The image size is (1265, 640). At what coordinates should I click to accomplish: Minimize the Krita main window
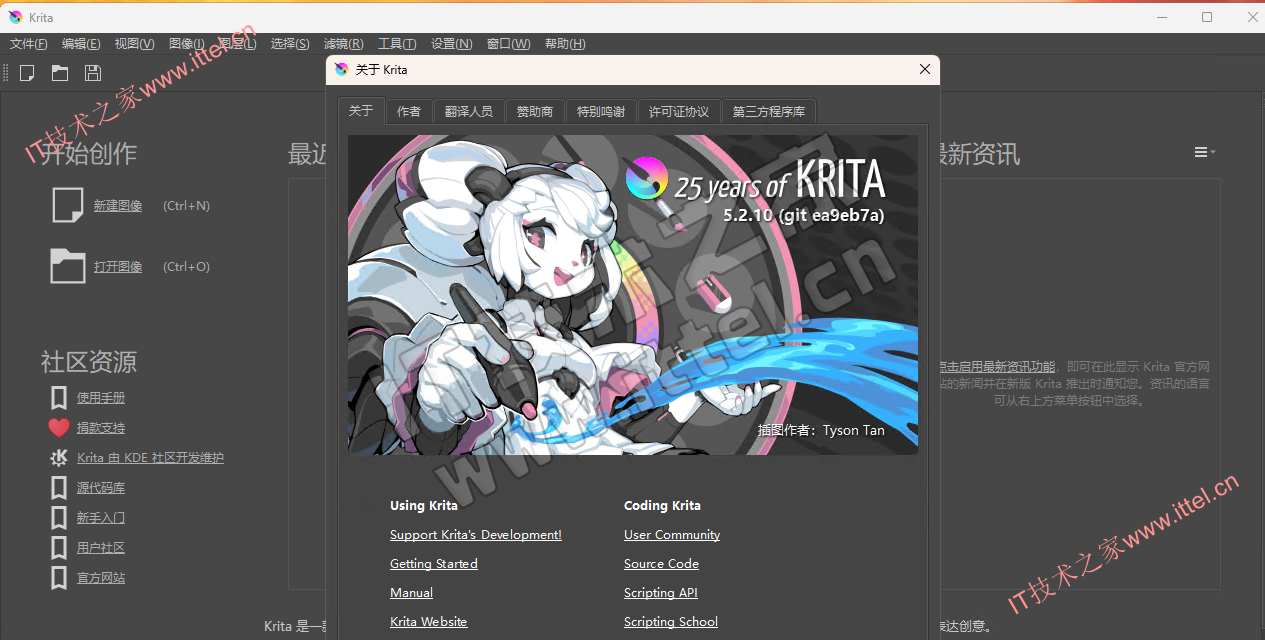coord(1162,17)
